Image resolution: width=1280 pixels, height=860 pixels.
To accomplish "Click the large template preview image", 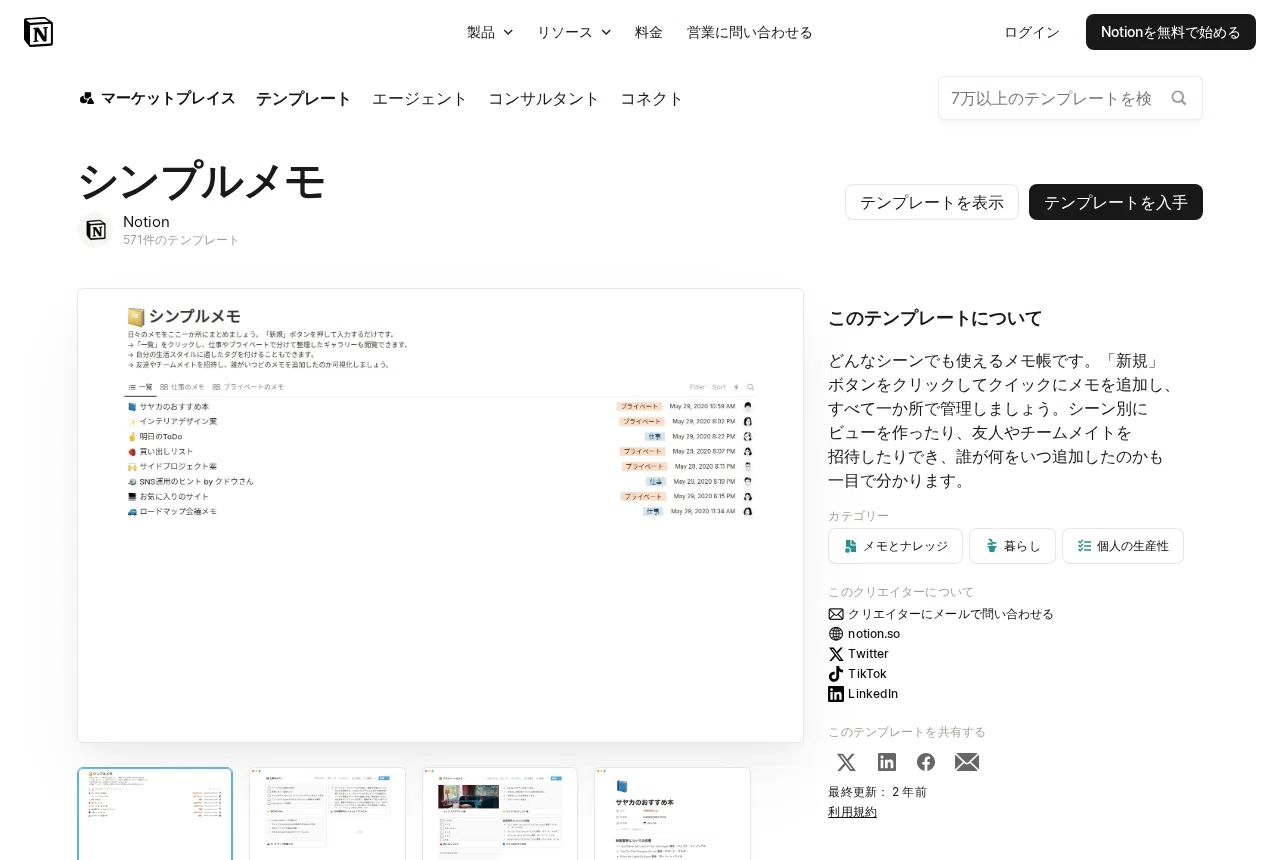I will point(440,516).
